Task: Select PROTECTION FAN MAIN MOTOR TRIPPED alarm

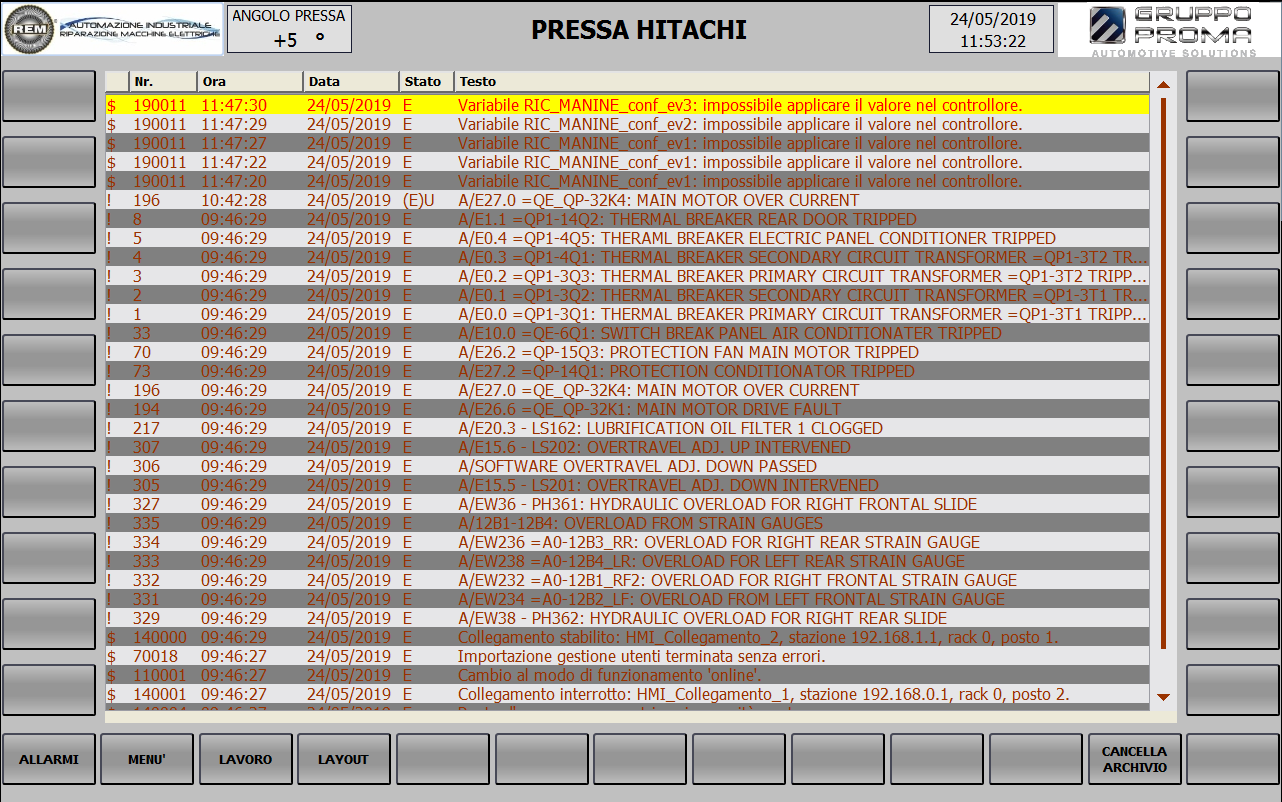Action: pos(627,353)
